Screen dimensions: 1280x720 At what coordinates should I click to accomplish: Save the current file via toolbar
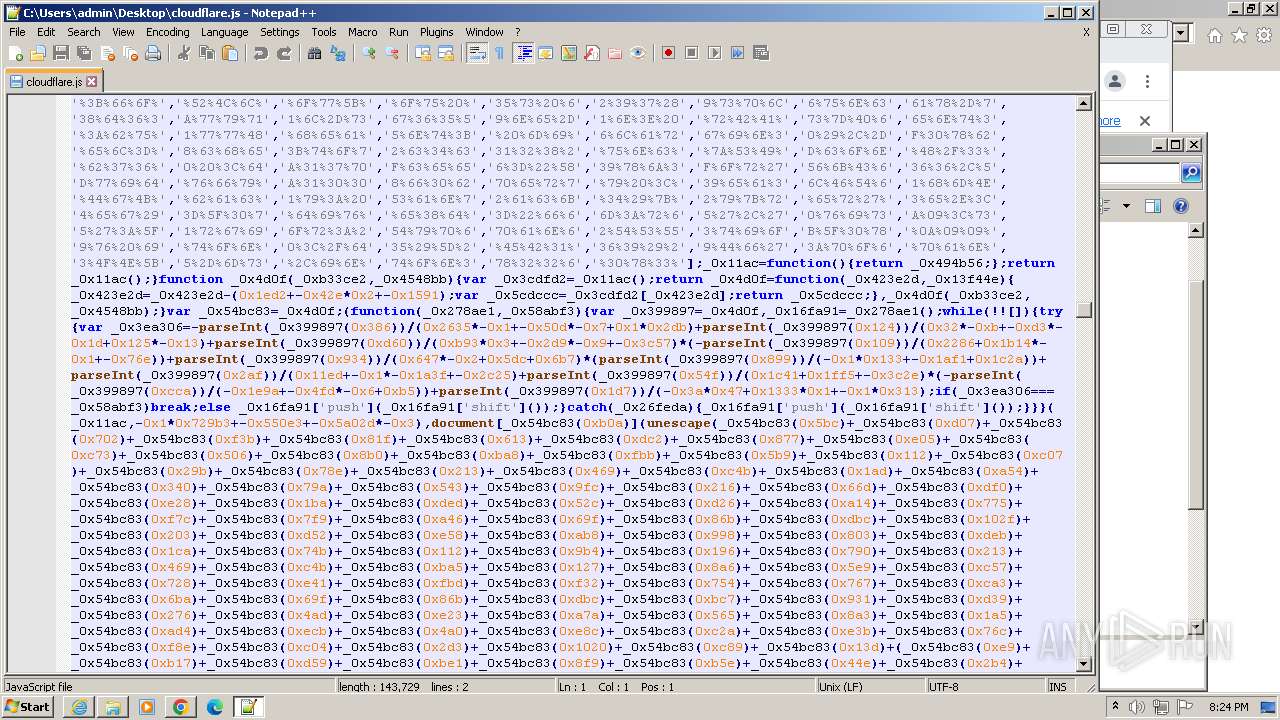(61, 53)
